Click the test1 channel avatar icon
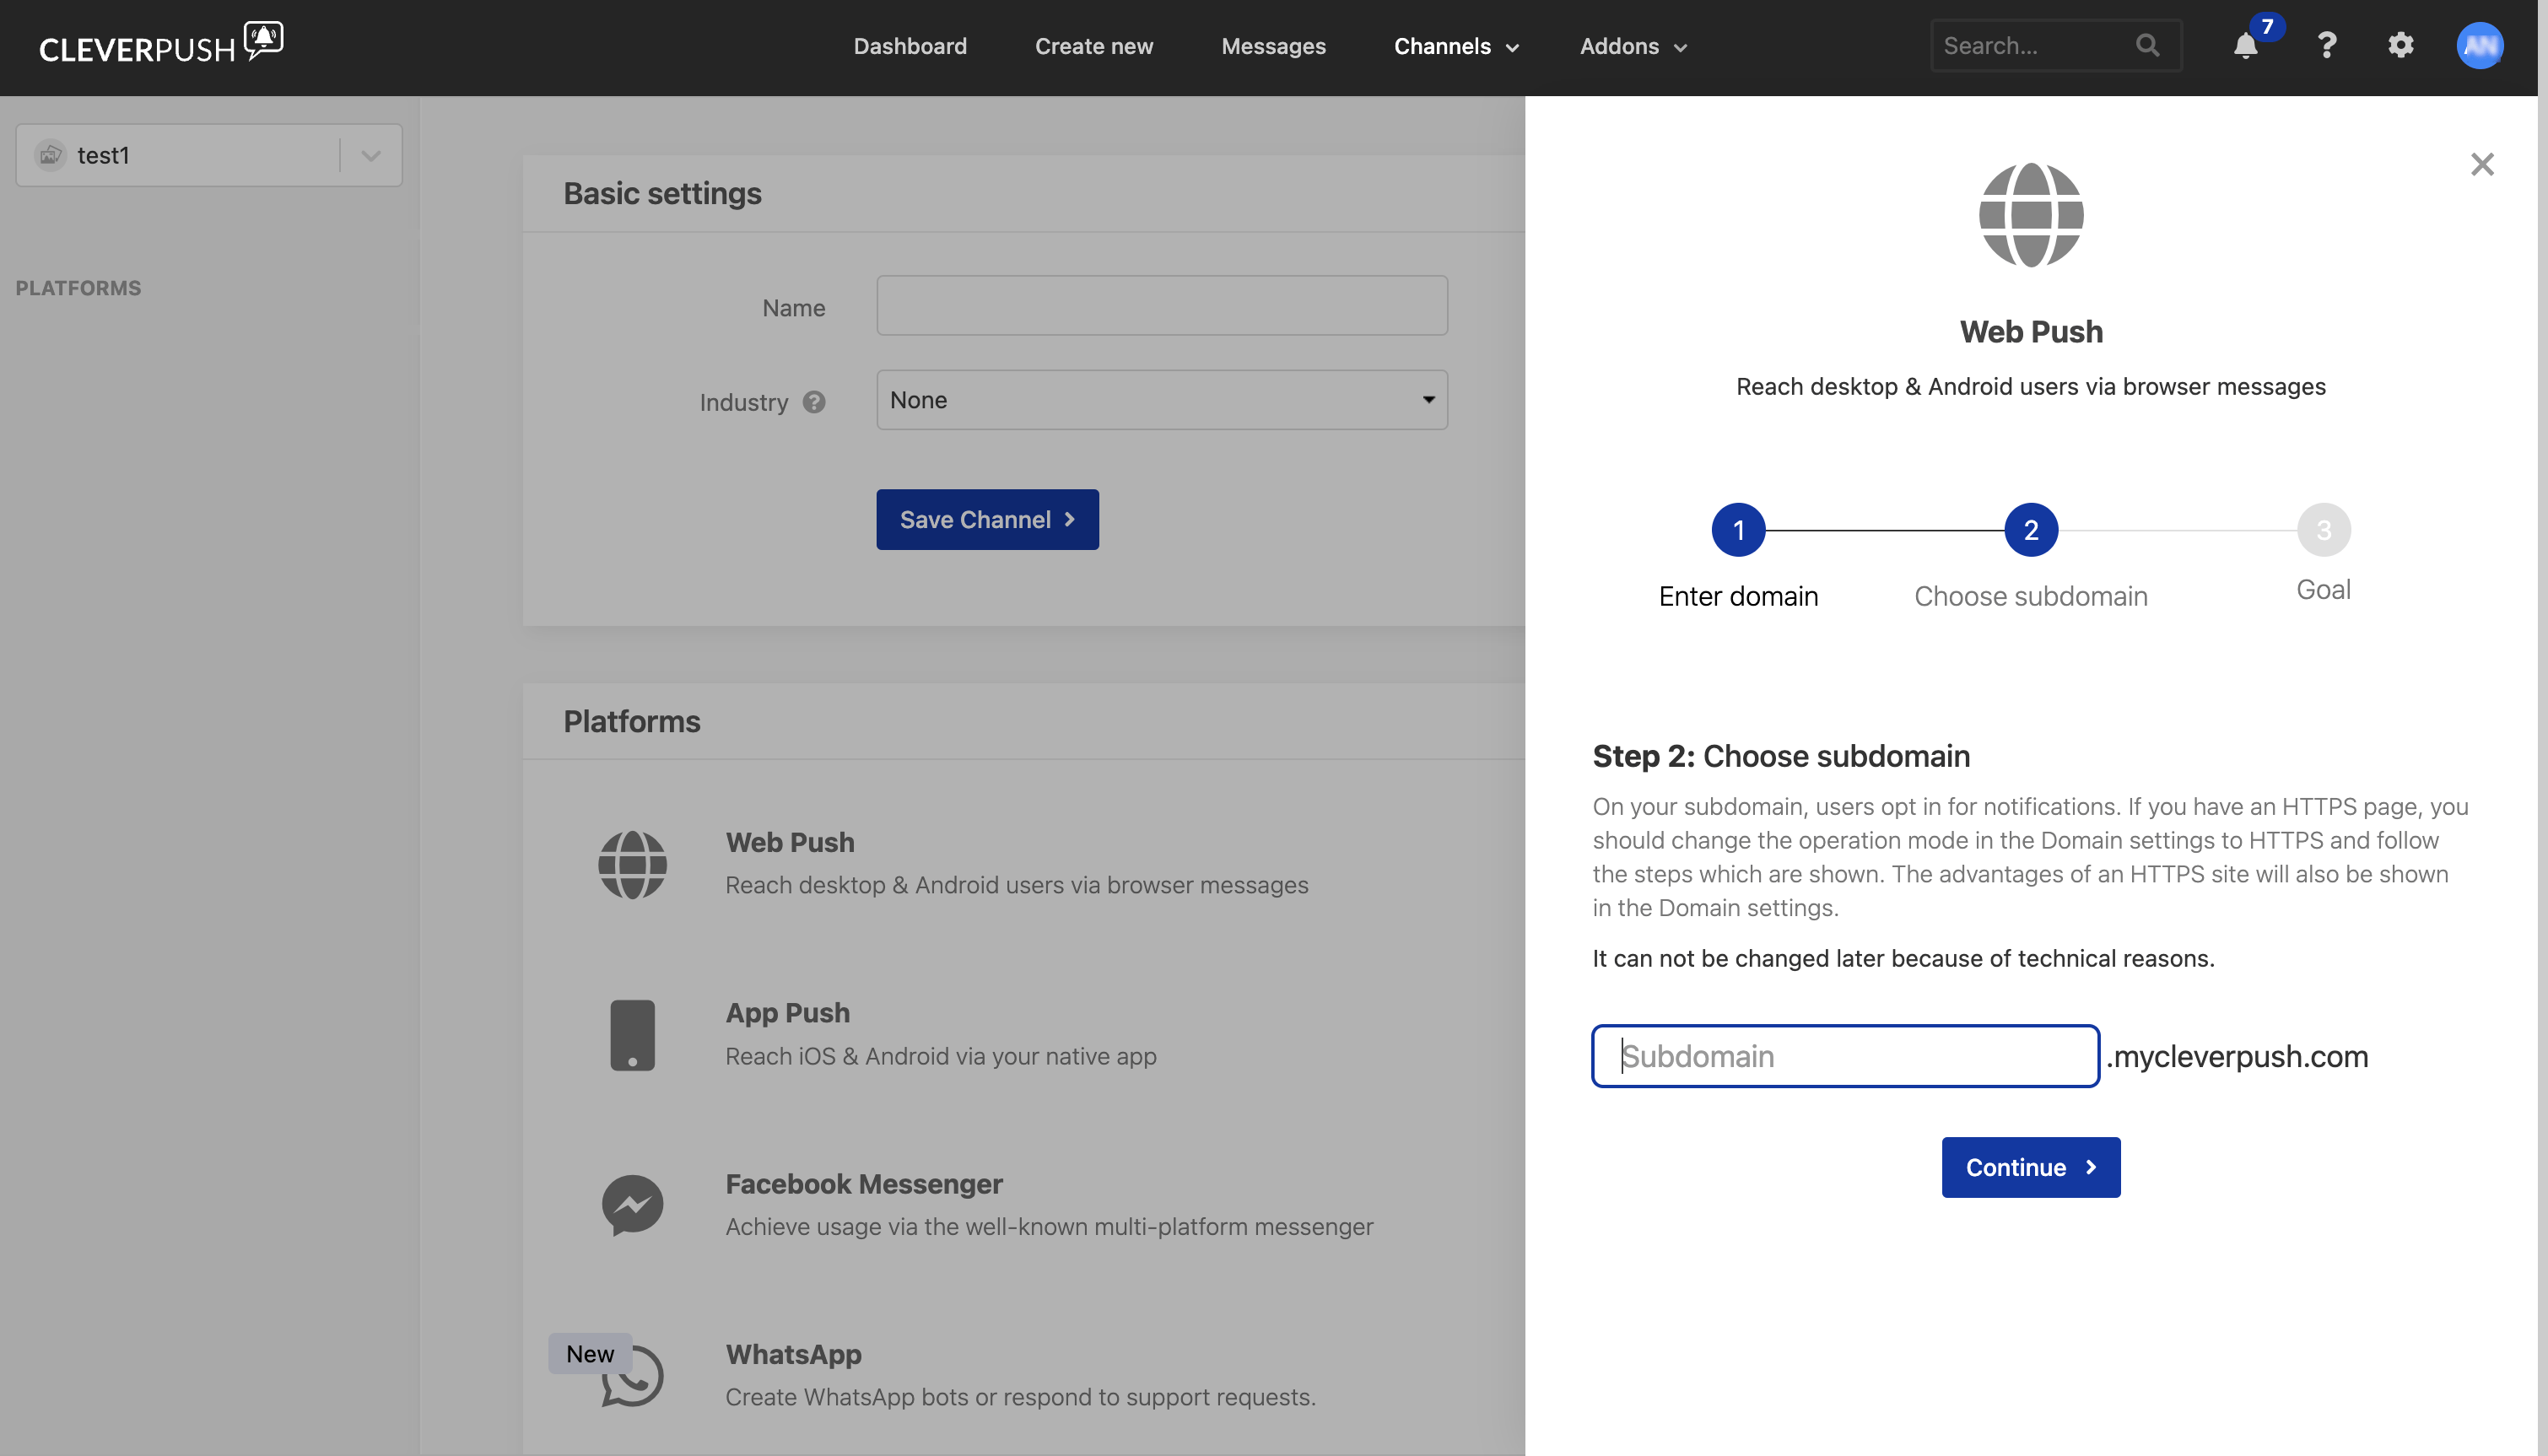The height and width of the screenshot is (1456, 2548). pos(50,155)
